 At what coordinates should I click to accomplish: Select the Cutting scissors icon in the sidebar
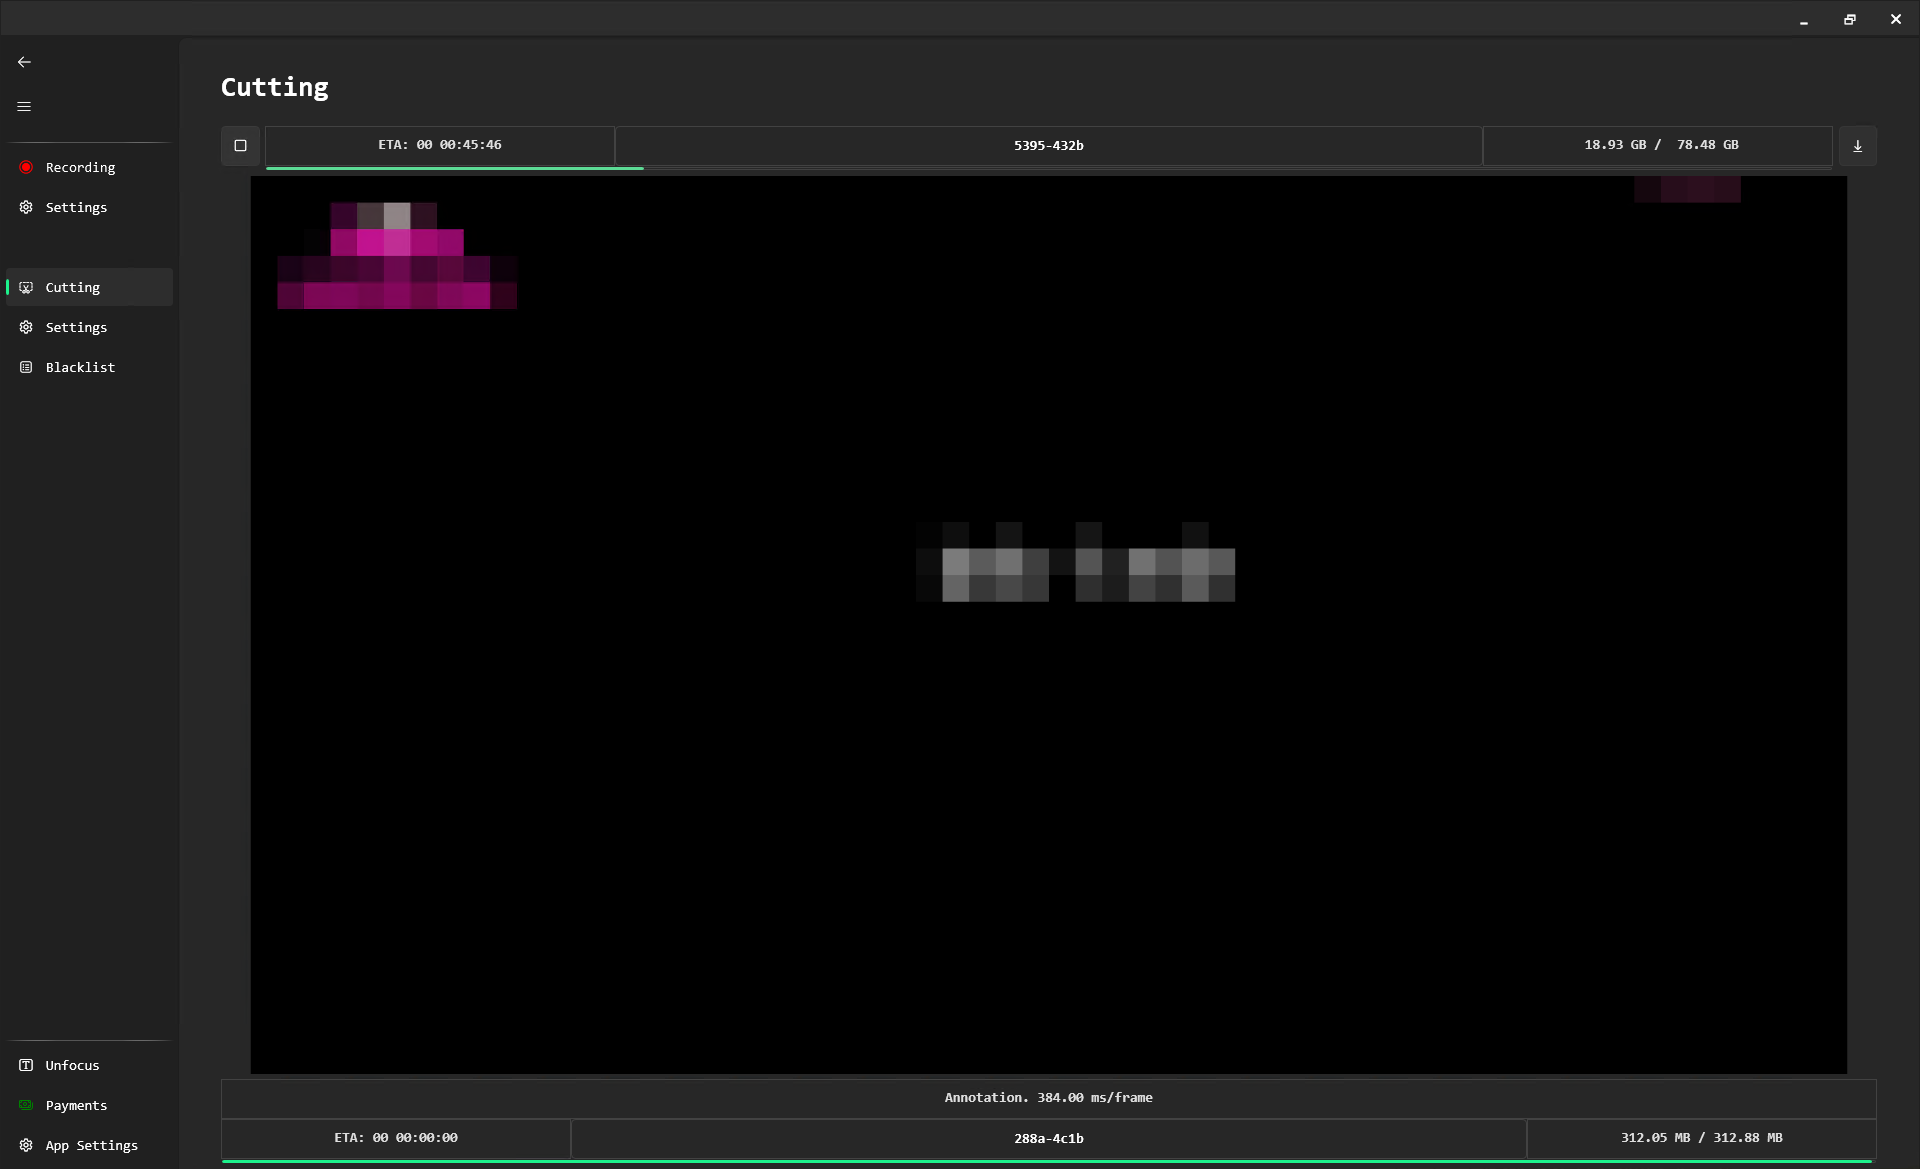click(26, 287)
